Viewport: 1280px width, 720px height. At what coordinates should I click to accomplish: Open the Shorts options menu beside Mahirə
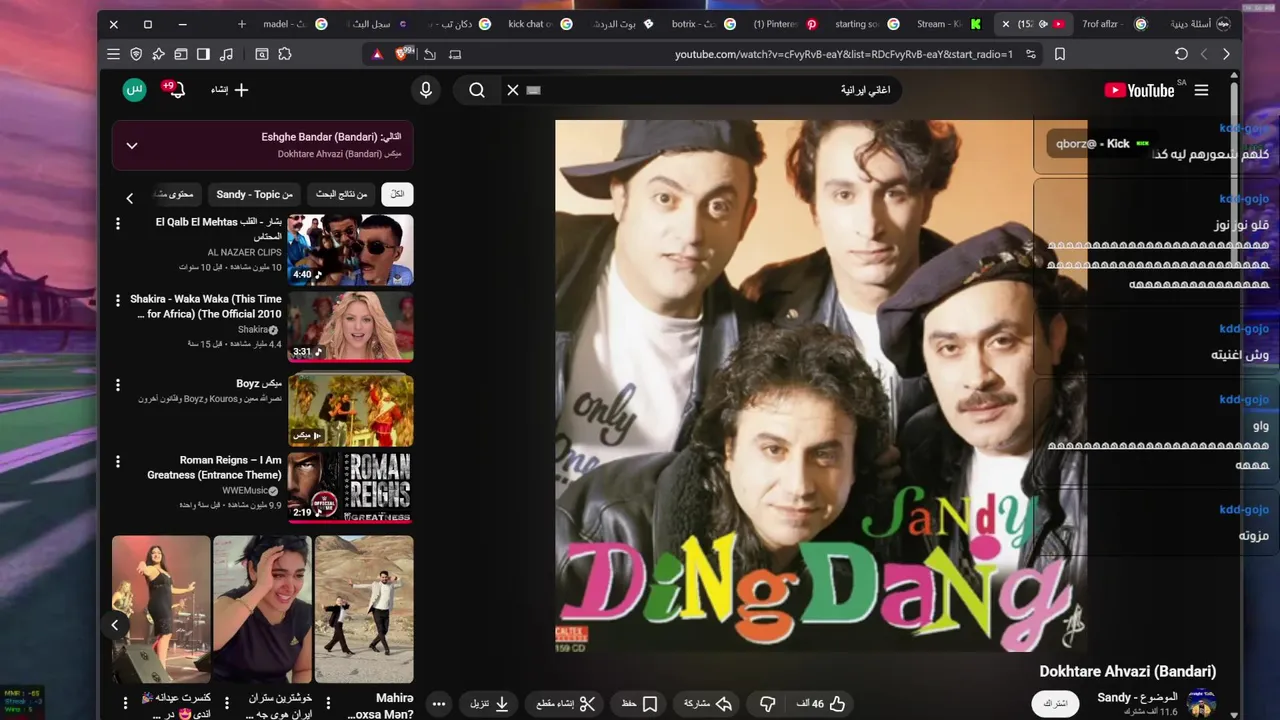[x=328, y=703]
